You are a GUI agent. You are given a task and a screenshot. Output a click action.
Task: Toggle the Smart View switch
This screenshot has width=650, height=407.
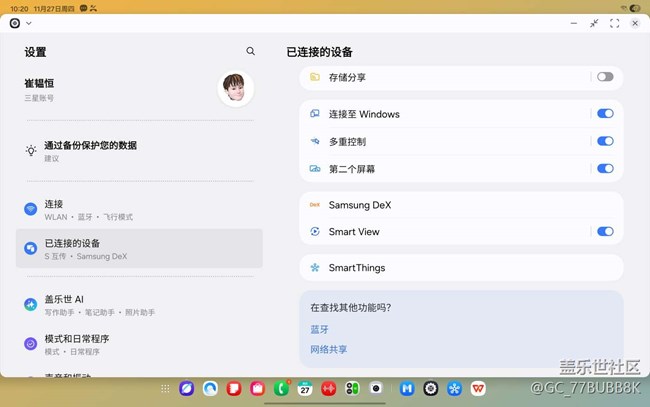[604, 232]
